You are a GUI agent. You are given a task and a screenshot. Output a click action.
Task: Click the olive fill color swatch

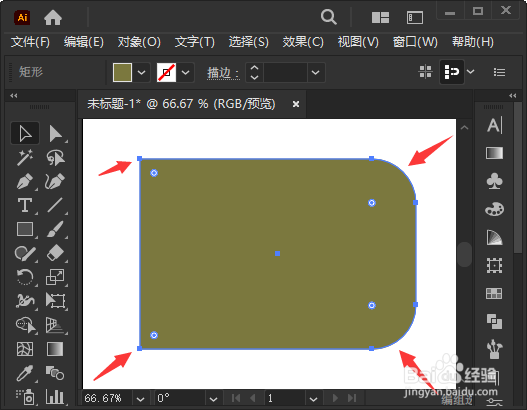[x=122, y=72]
